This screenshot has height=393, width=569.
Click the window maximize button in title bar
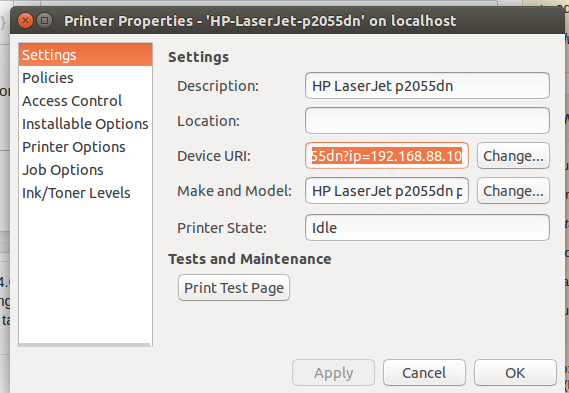point(45,21)
